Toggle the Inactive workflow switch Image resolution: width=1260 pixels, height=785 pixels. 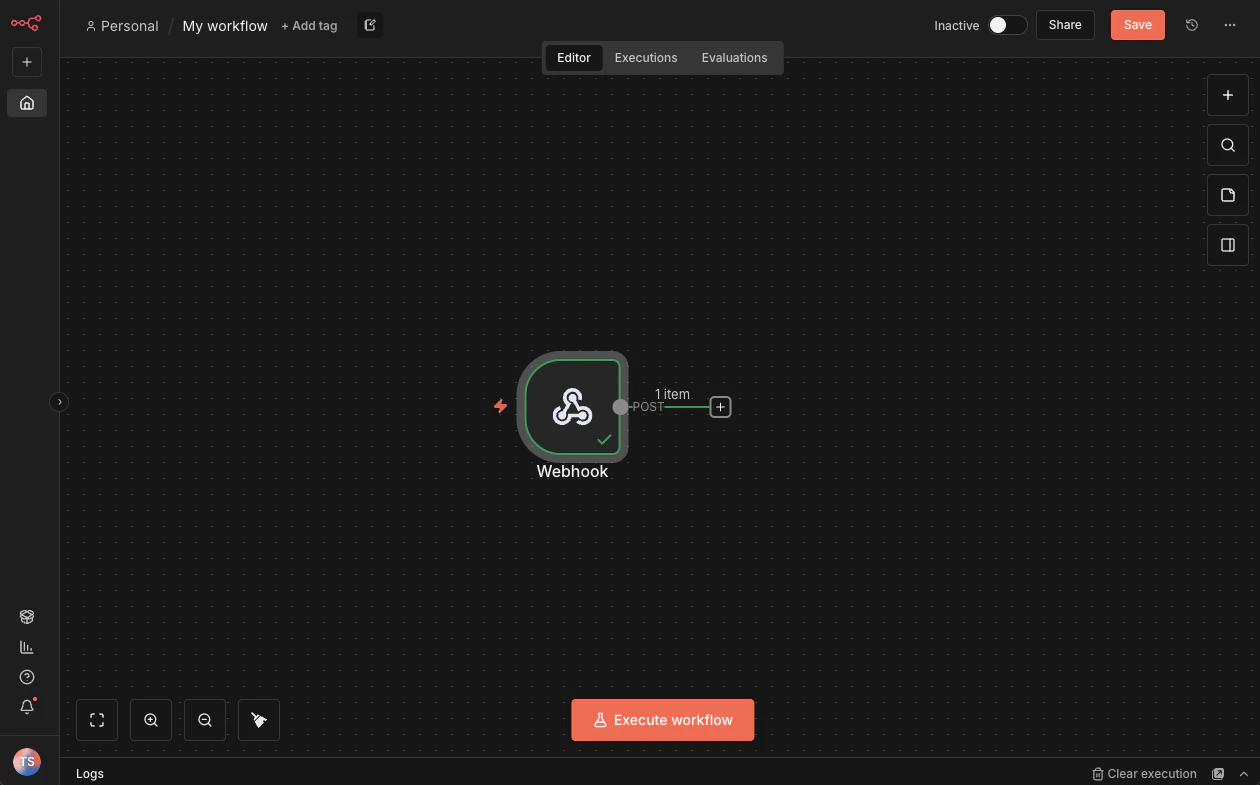[x=1007, y=25]
